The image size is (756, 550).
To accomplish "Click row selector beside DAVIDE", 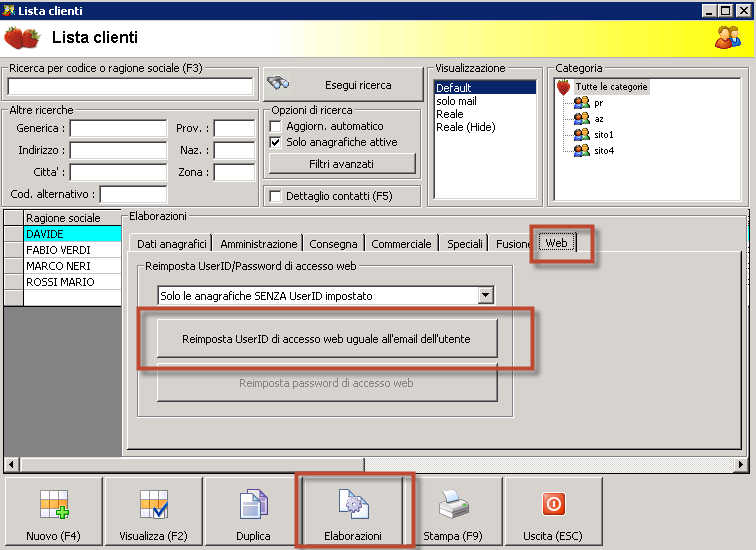I will 14,234.
